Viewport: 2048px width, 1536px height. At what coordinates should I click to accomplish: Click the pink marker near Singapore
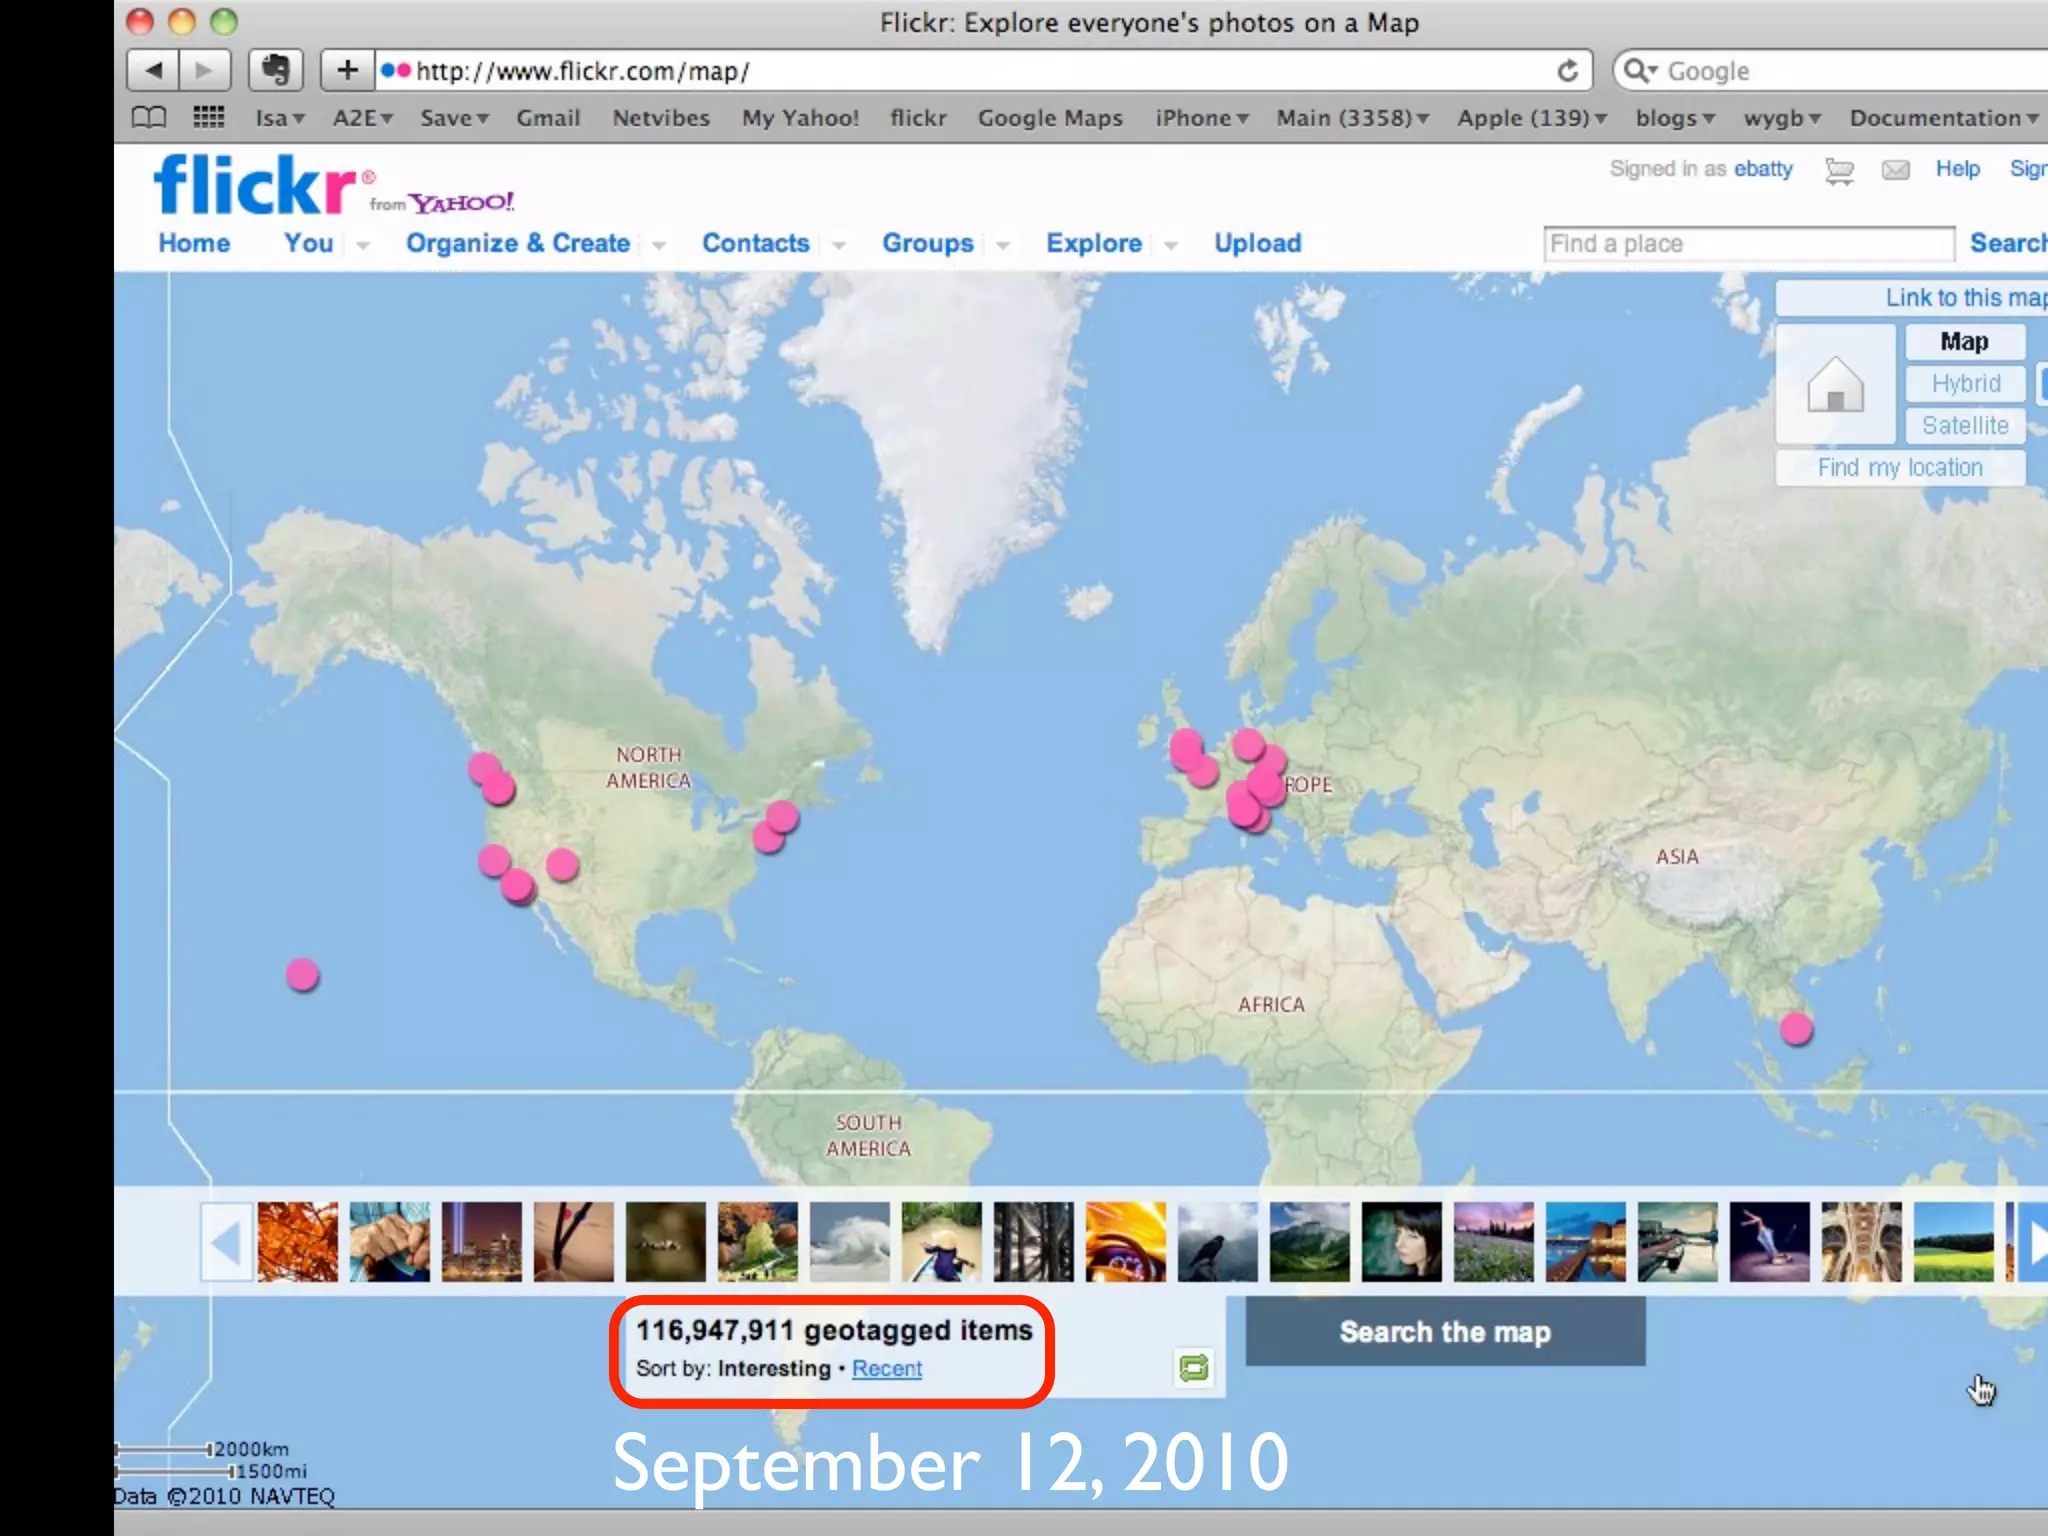1796,1028
